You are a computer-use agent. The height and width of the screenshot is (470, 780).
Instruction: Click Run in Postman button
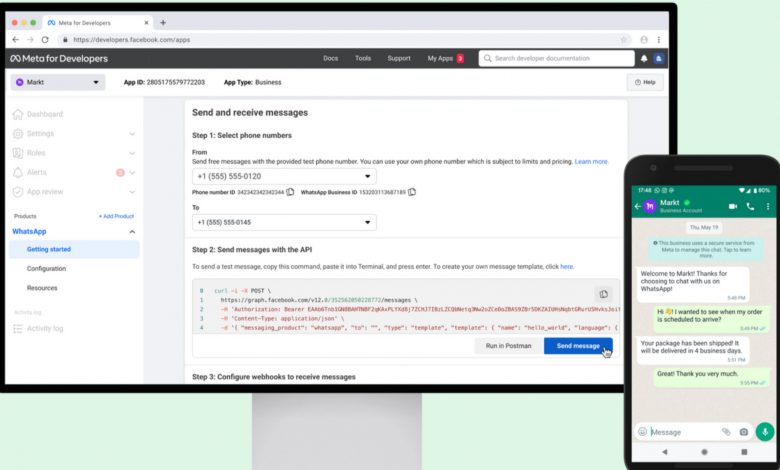508,346
